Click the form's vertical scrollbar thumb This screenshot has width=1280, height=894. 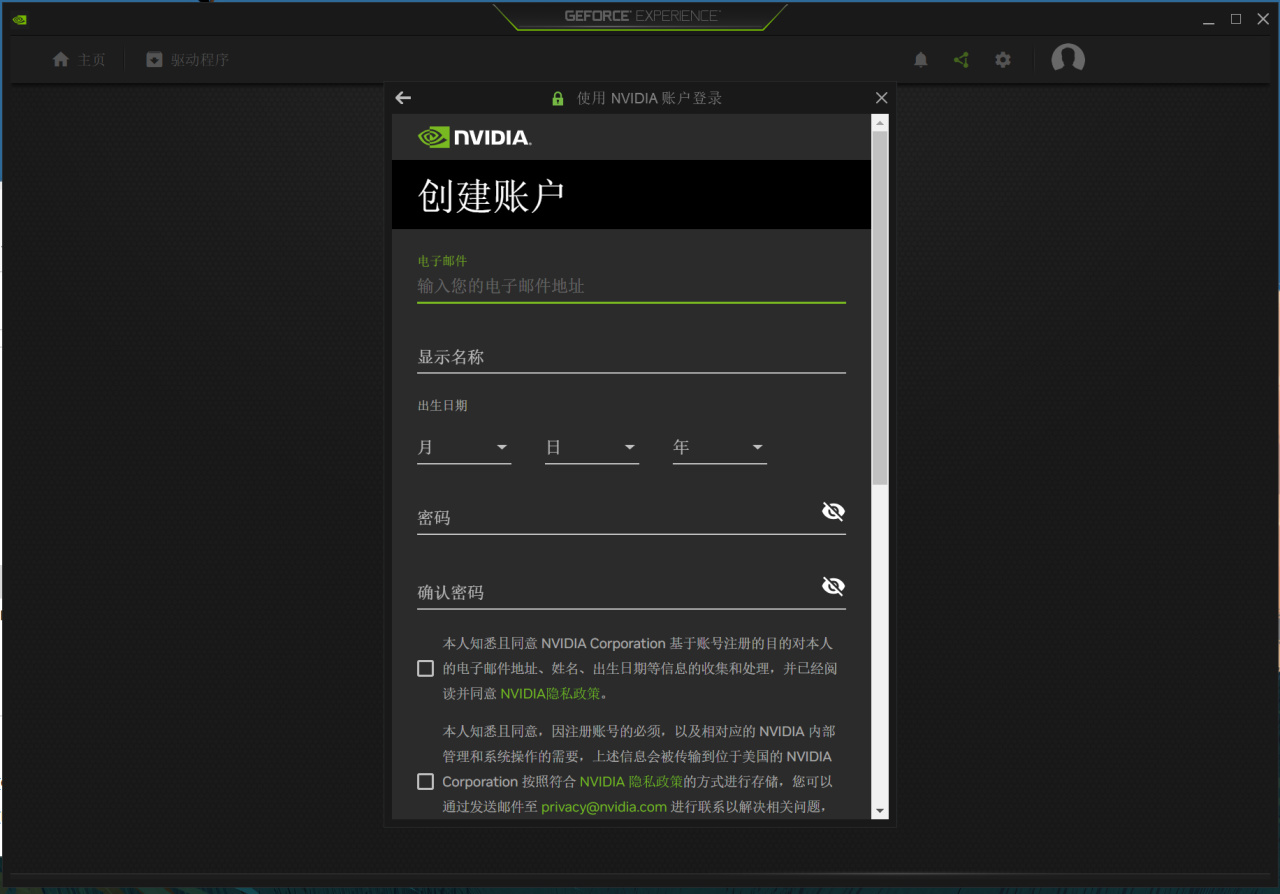[x=880, y=308]
